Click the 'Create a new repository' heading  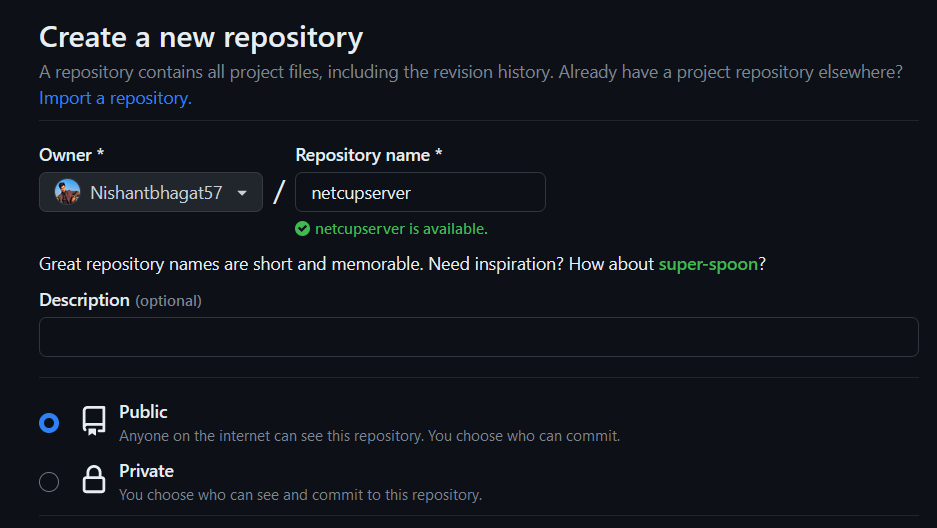click(201, 38)
